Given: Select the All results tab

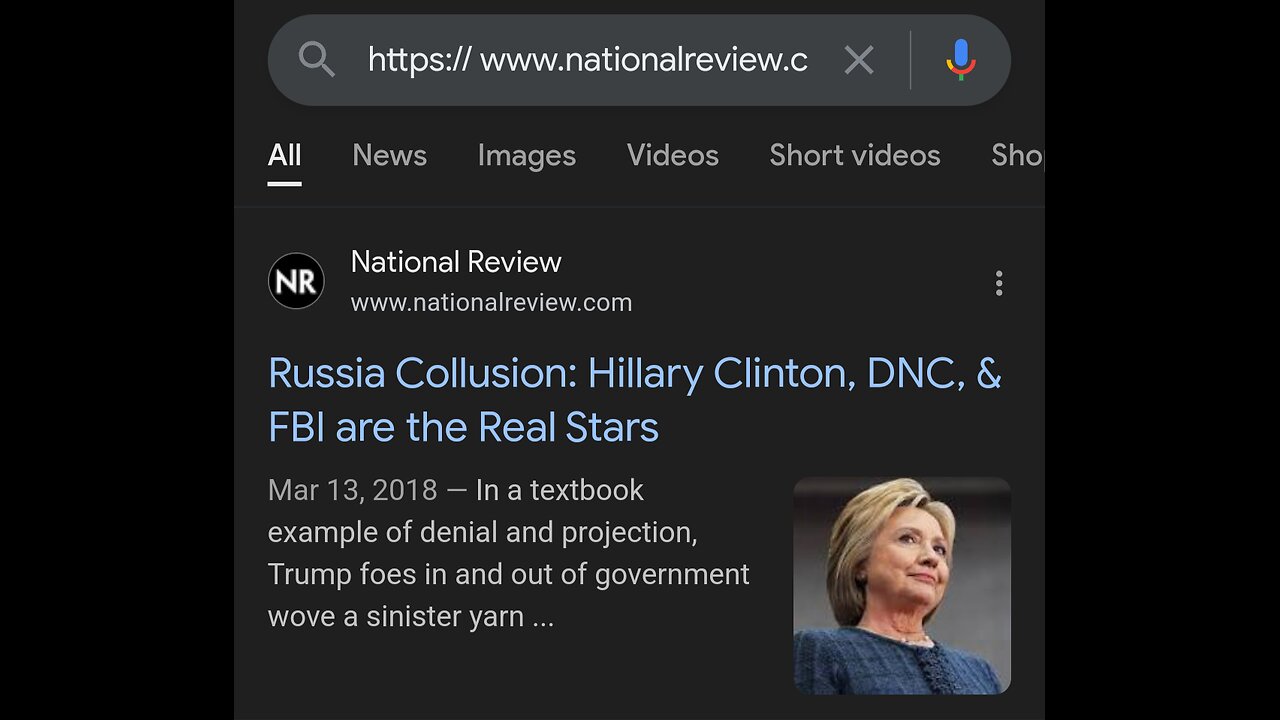Looking at the screenshot, I should pos(284,155).
